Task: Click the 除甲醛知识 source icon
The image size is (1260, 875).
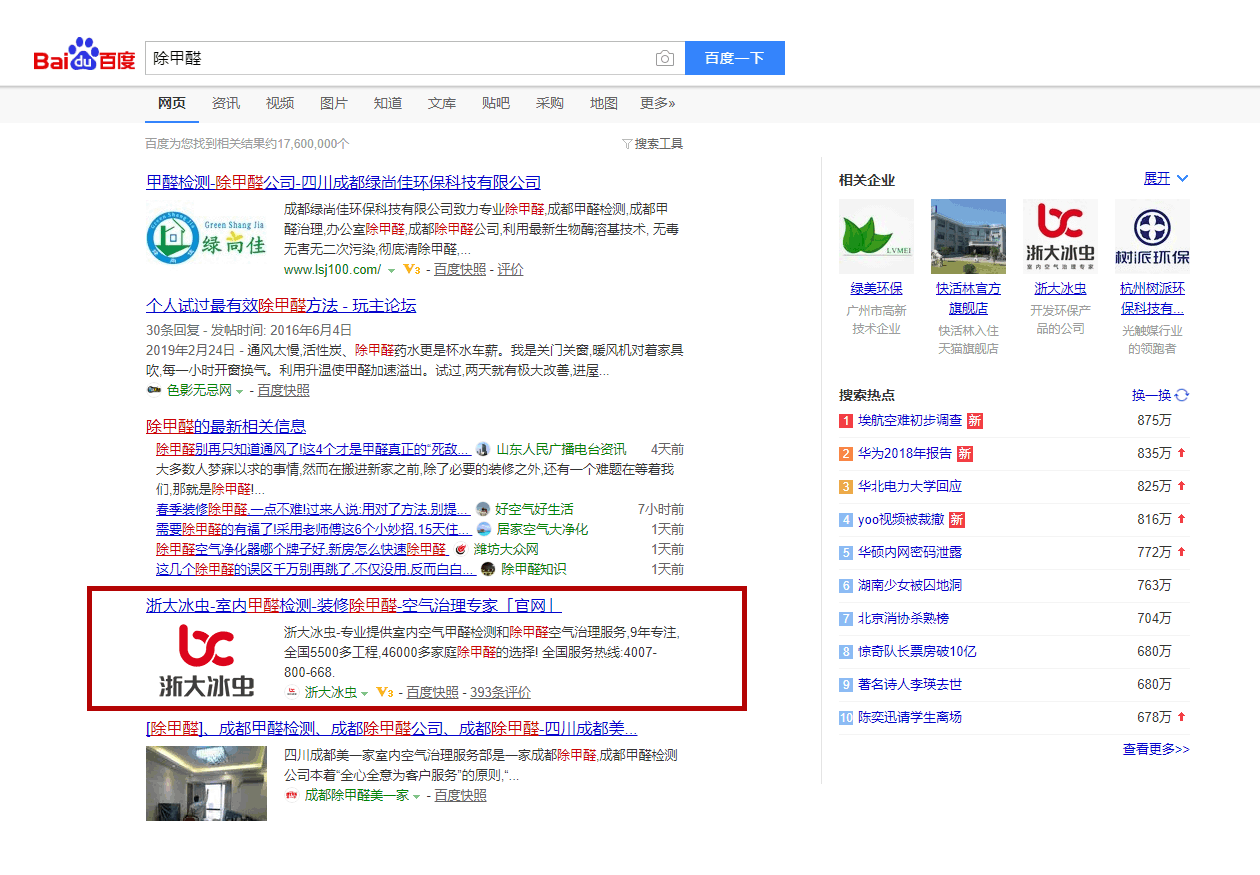Action: click(488, 569)
